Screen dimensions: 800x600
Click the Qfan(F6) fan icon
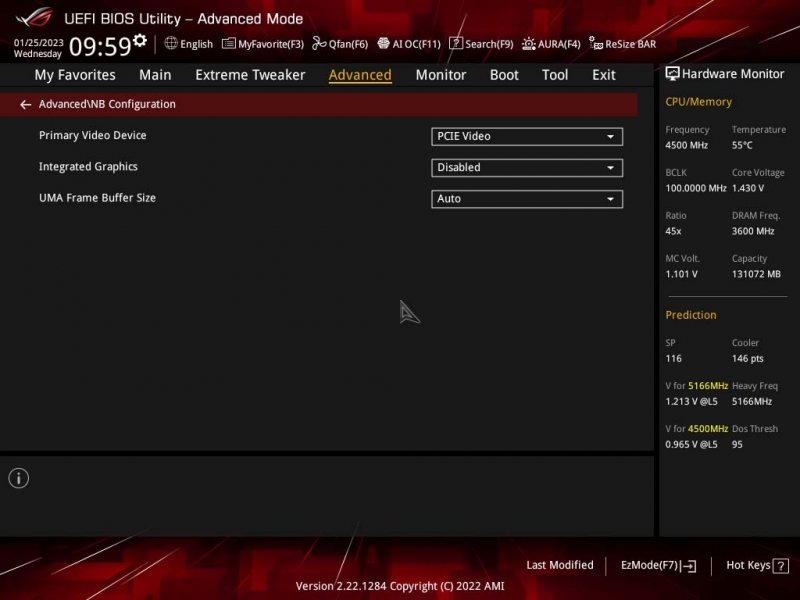pyautogui.click(x=319, y=43)
